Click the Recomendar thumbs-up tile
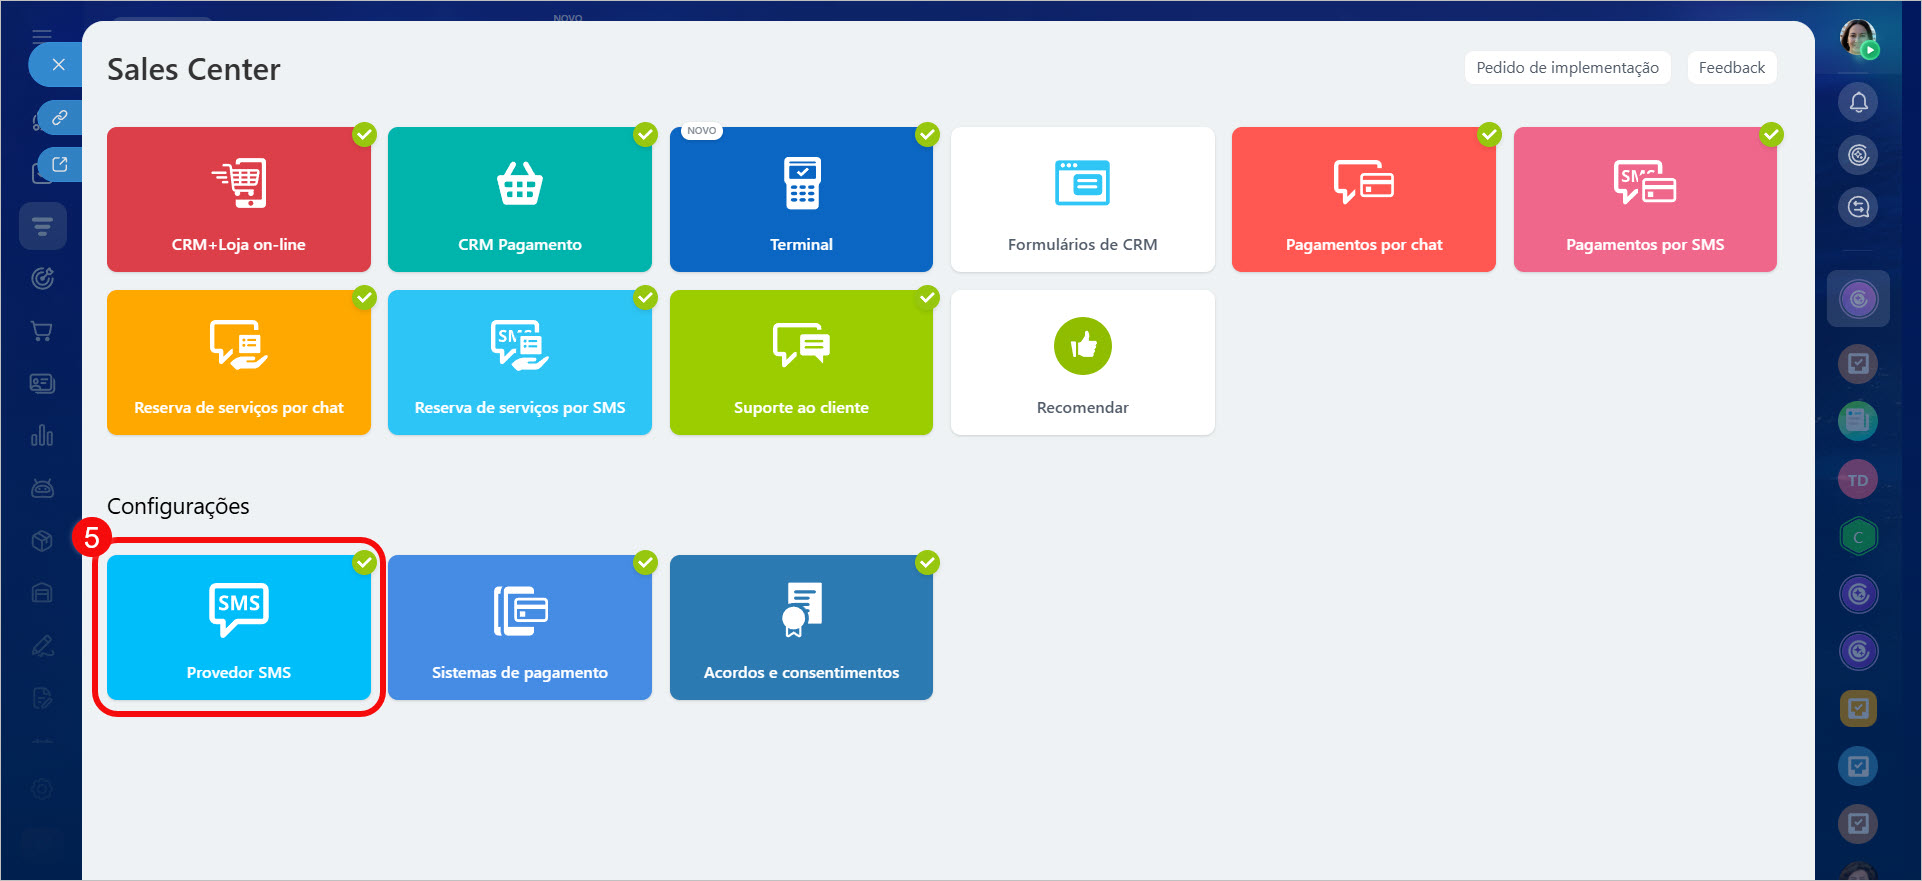The image size is (1922, 881). (x=1082, y=362)
